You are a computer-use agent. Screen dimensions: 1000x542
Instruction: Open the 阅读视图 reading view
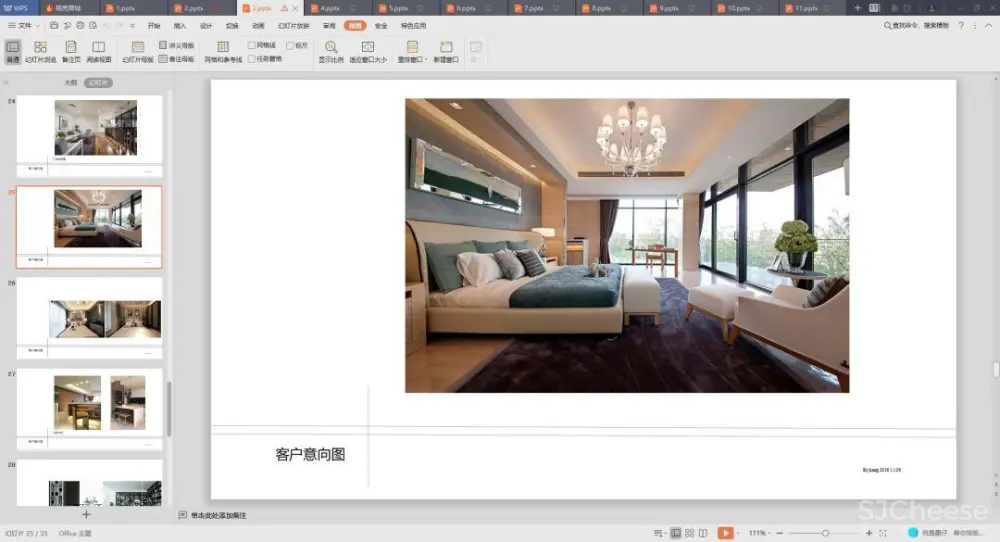coord(99,51)
